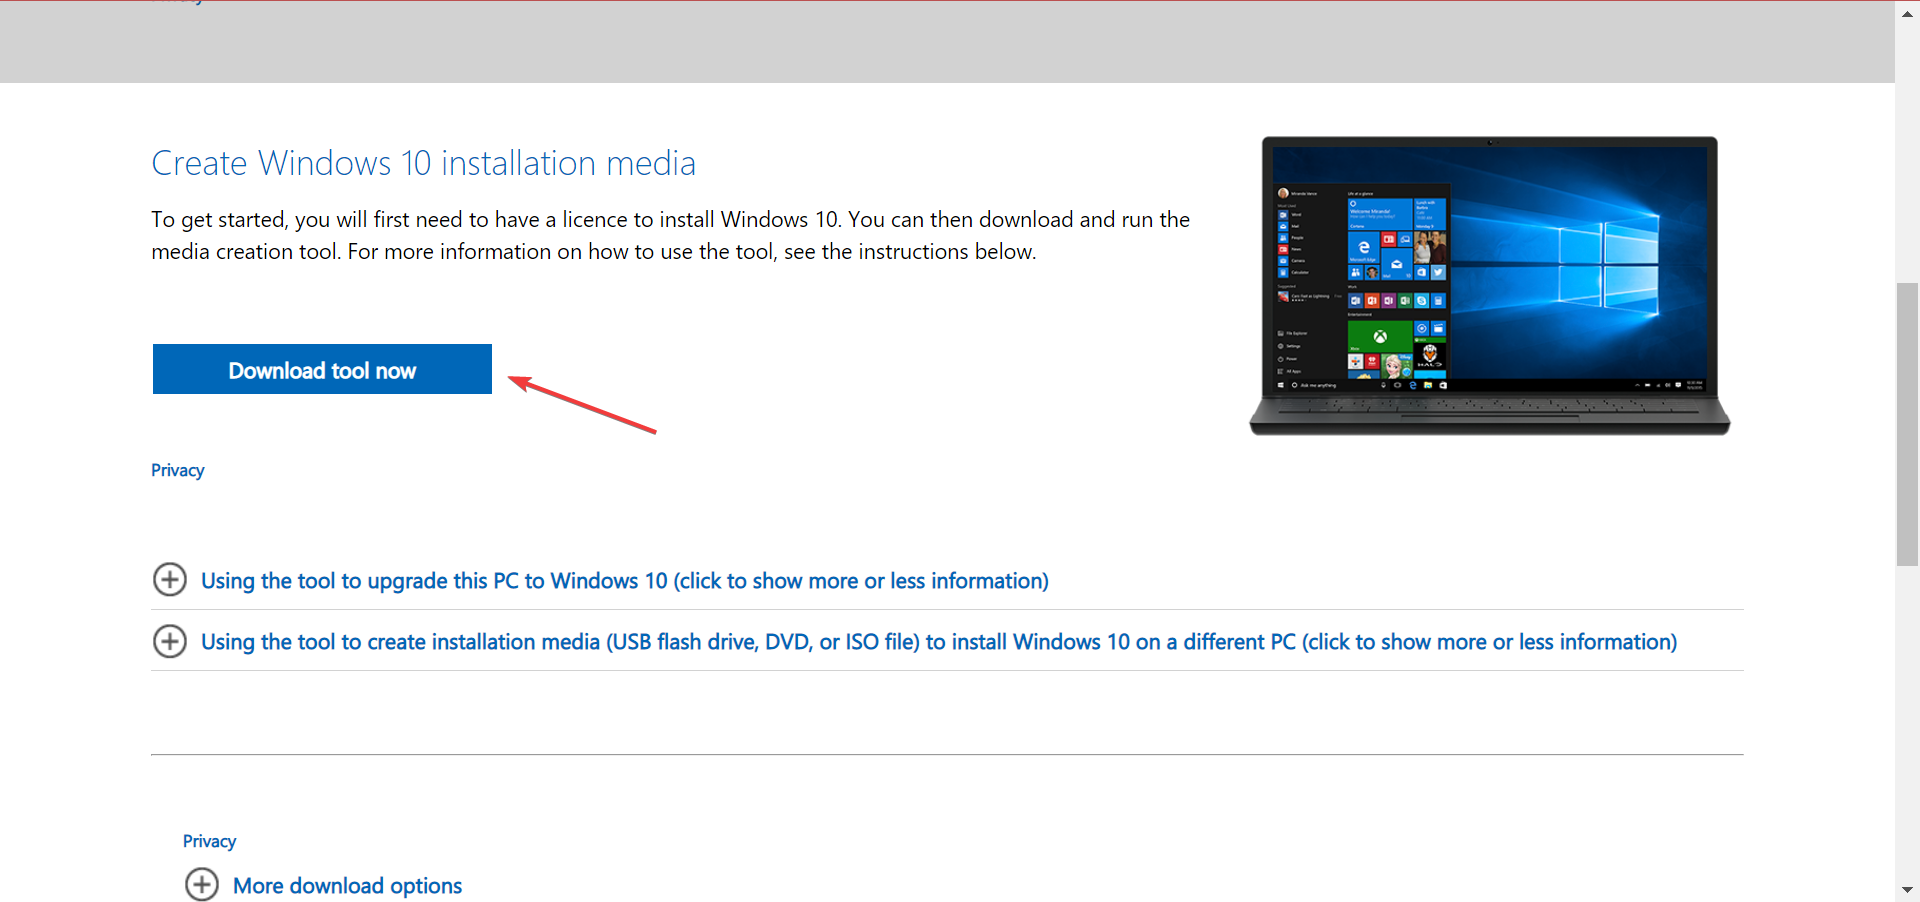
Task: Open 'Using the tool to upgrade this PC' link
Action: (x=625, y=581)
